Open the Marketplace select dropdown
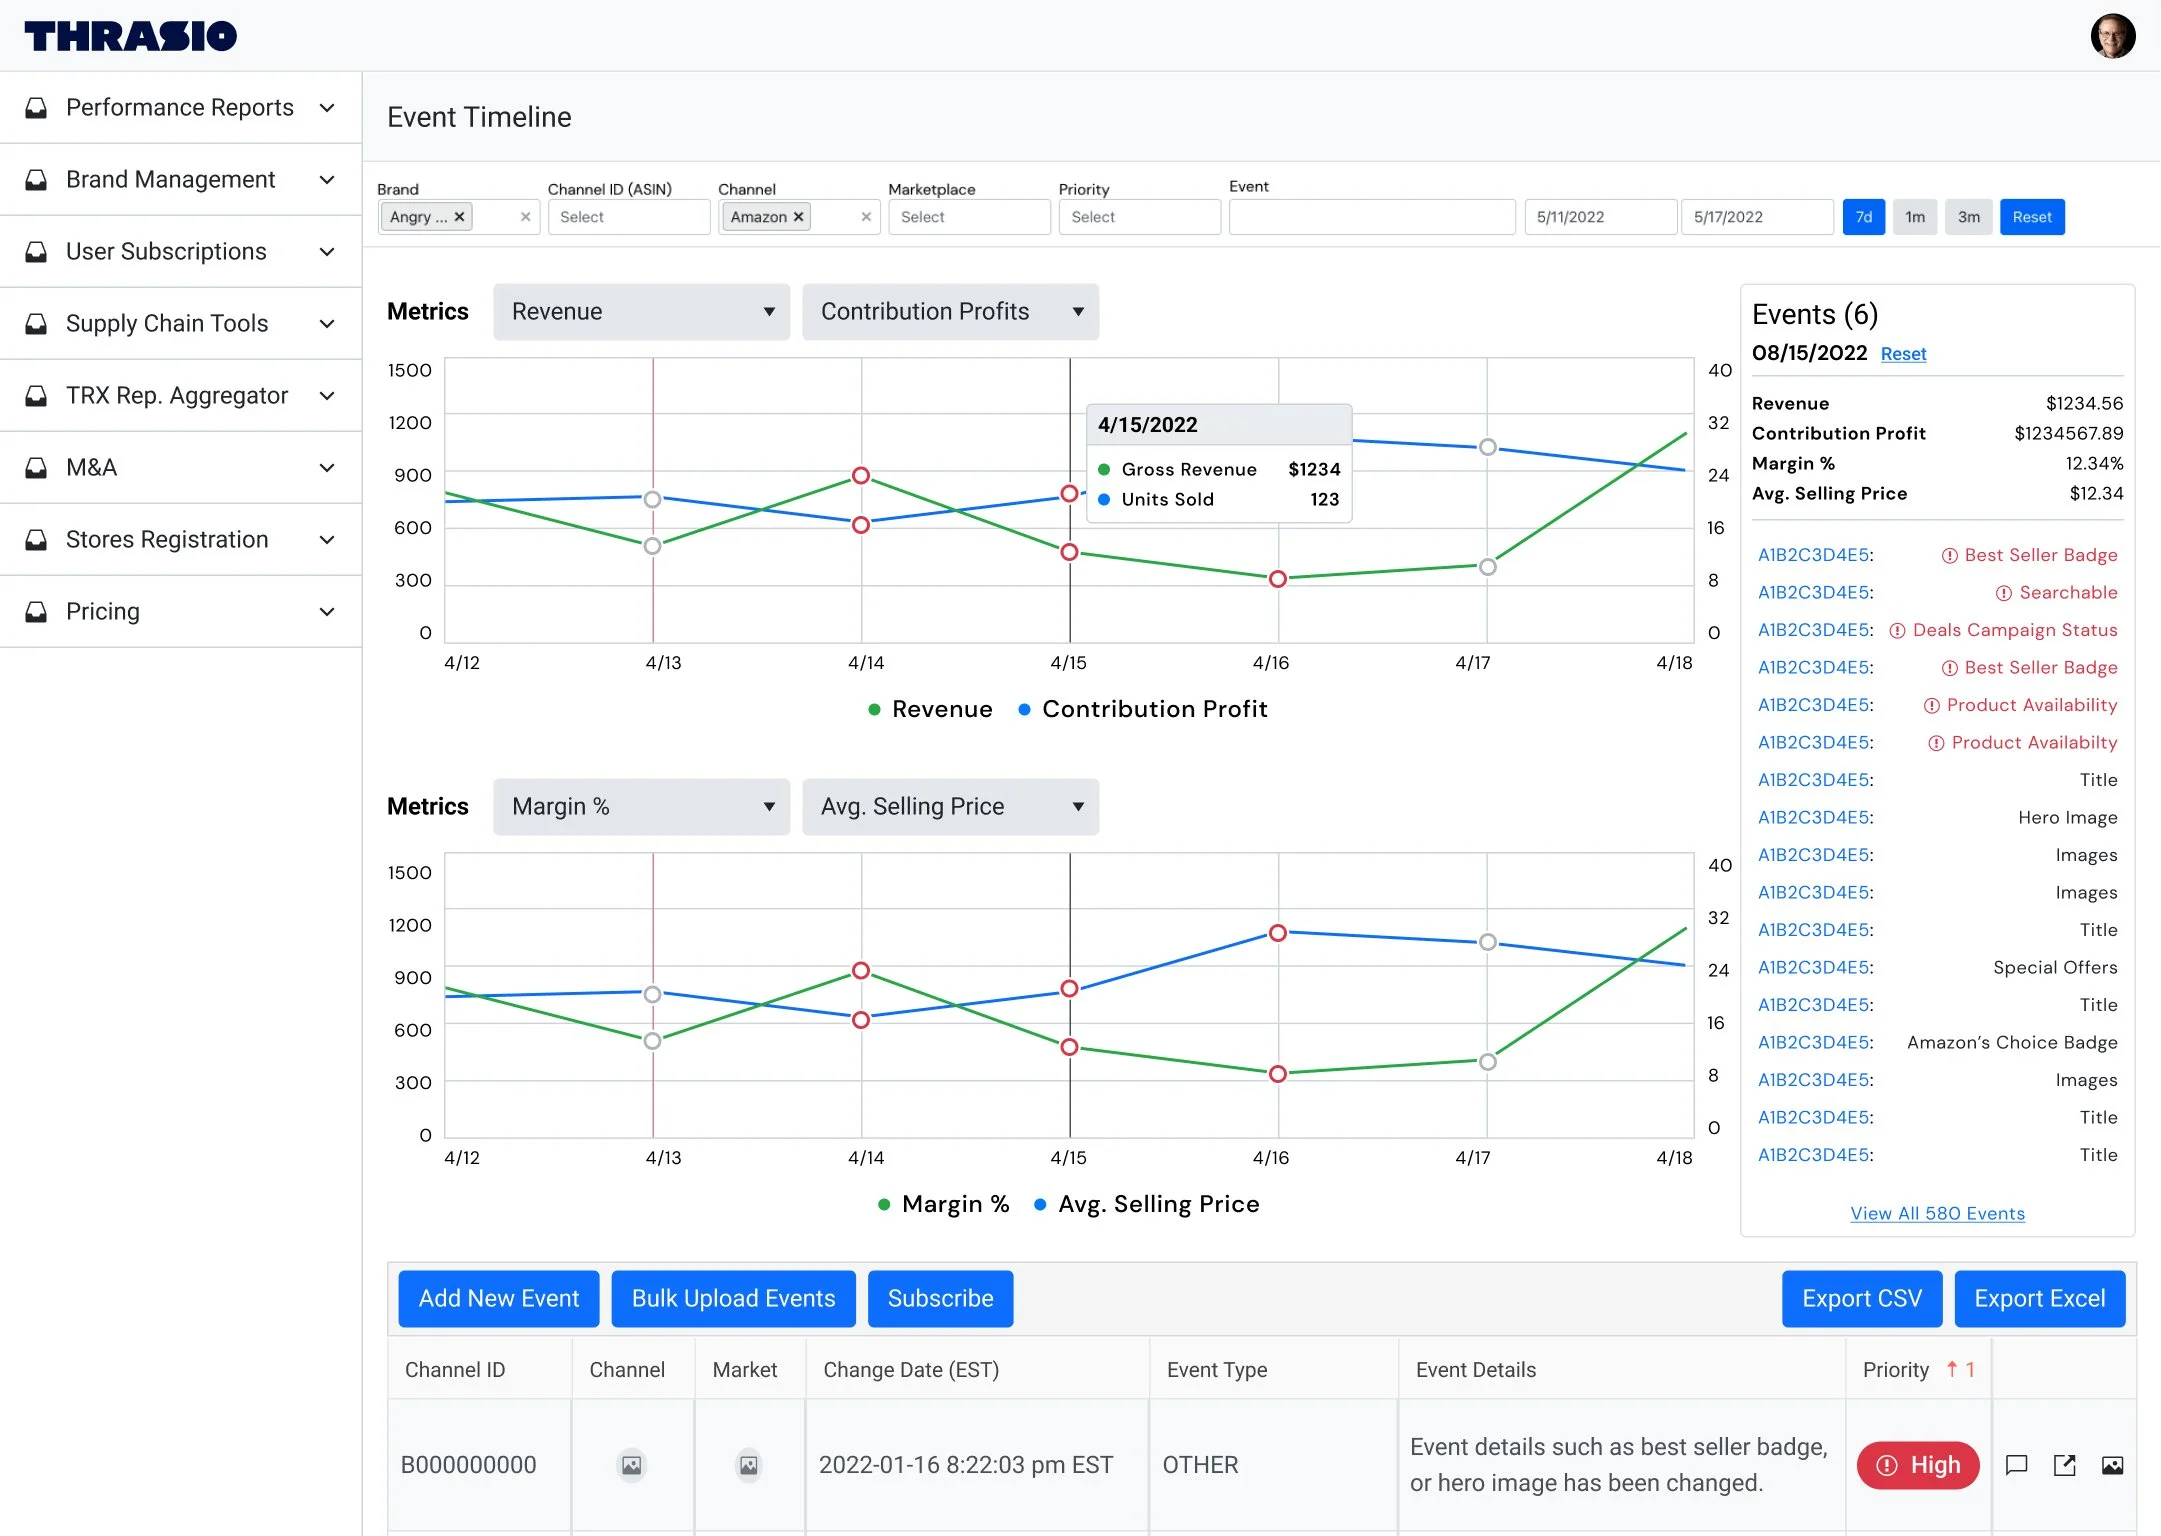Screen dimensions: 2161x1536 968,217
